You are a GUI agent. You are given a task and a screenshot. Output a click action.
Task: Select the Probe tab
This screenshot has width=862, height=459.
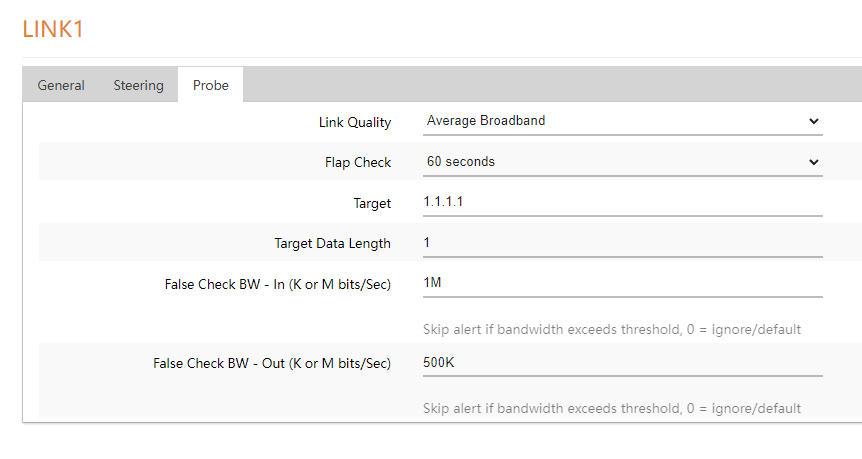(211, 85)
